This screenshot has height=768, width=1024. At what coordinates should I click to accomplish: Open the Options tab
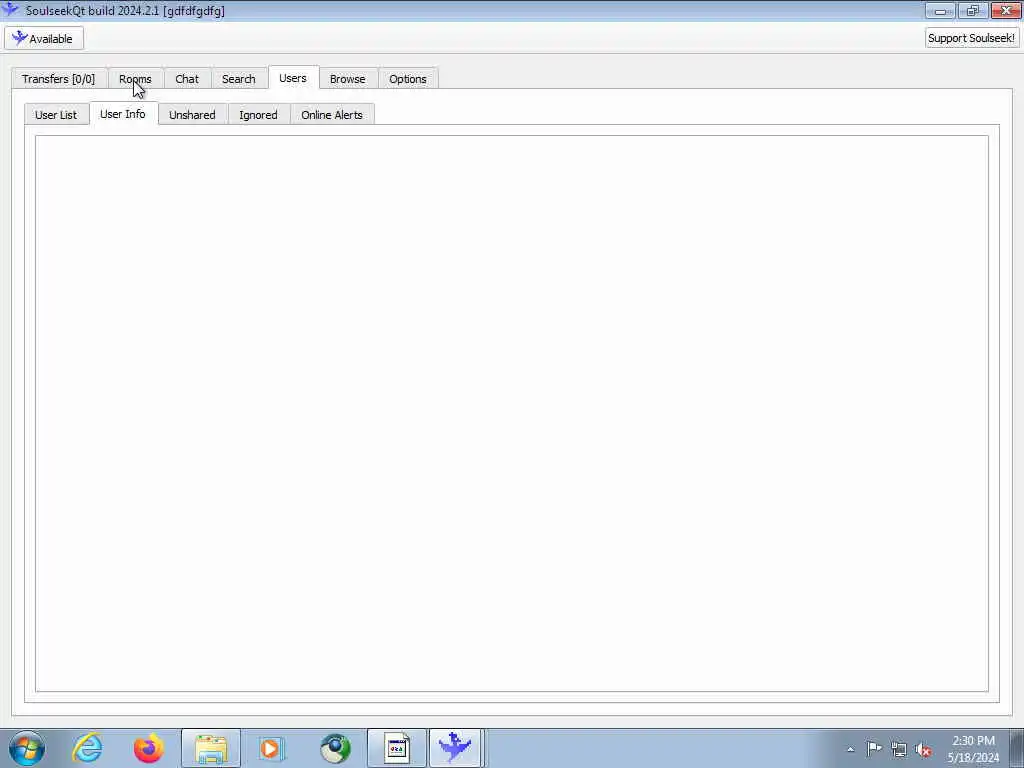click(x=408, y=78)
